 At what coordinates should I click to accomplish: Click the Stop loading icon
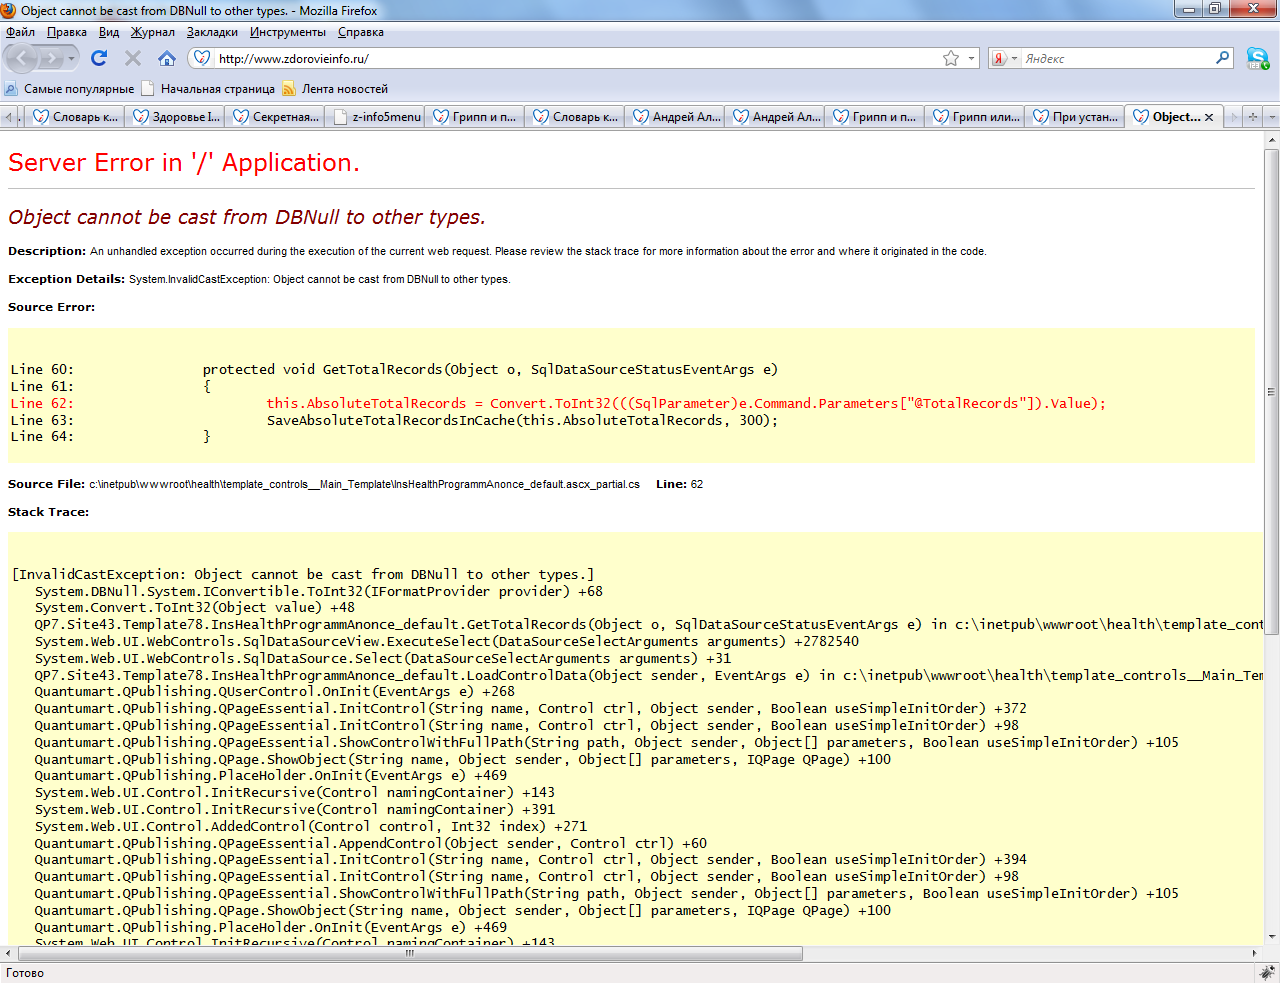(132, 58)
